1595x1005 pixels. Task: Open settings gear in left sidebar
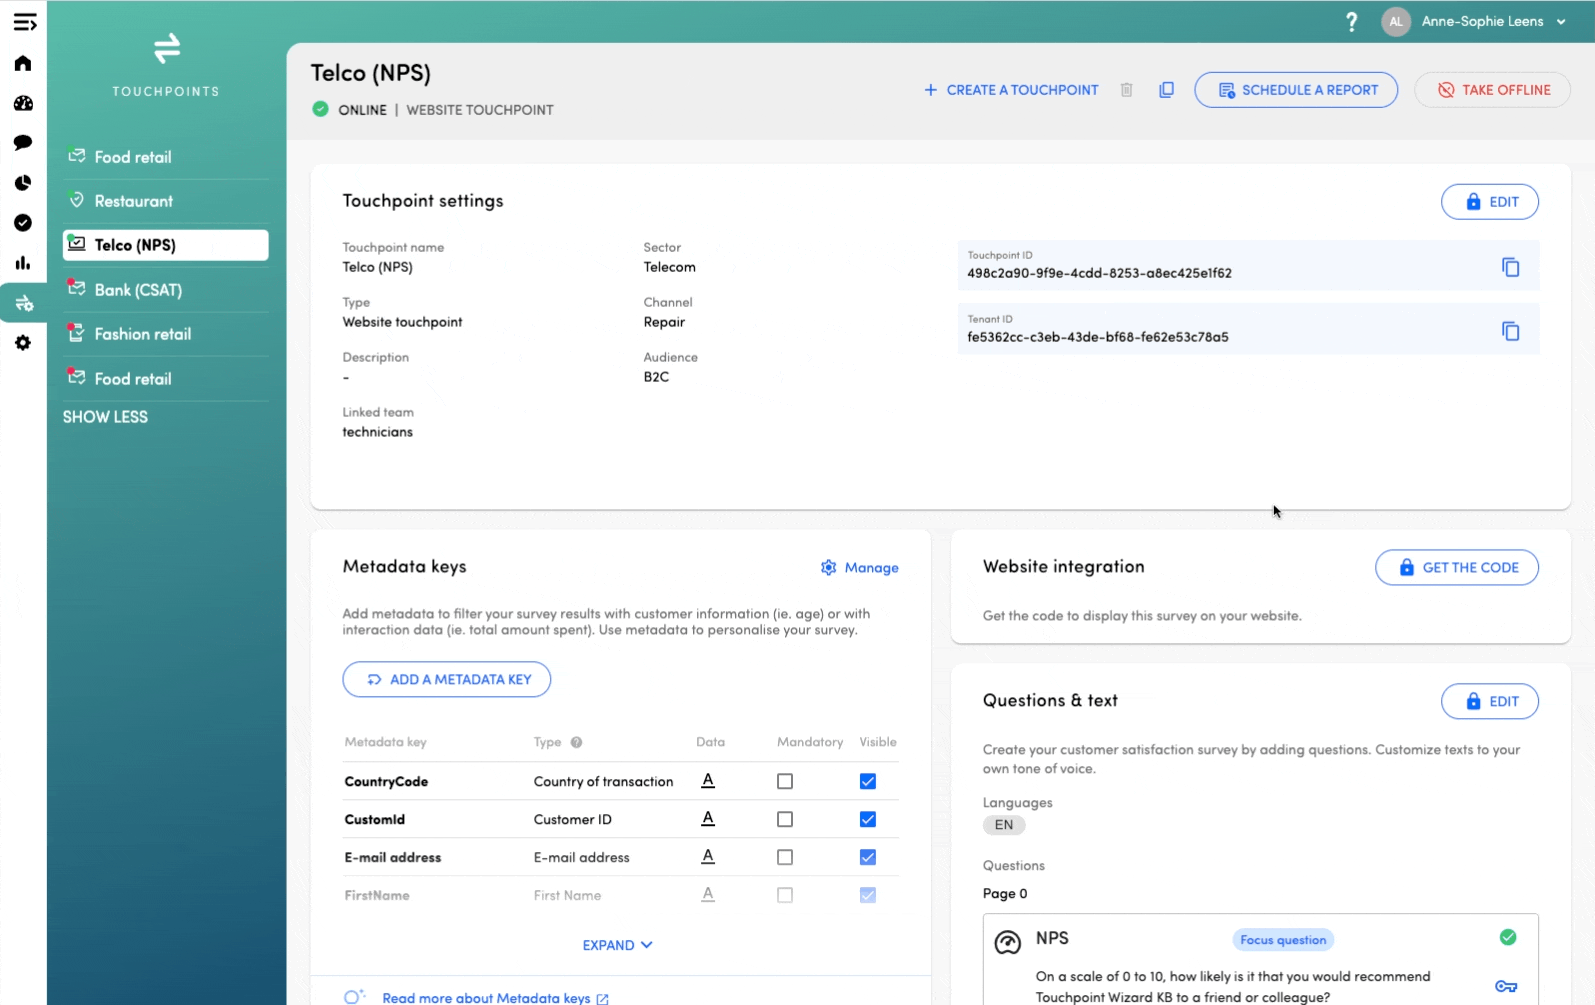tap(23, 343)
